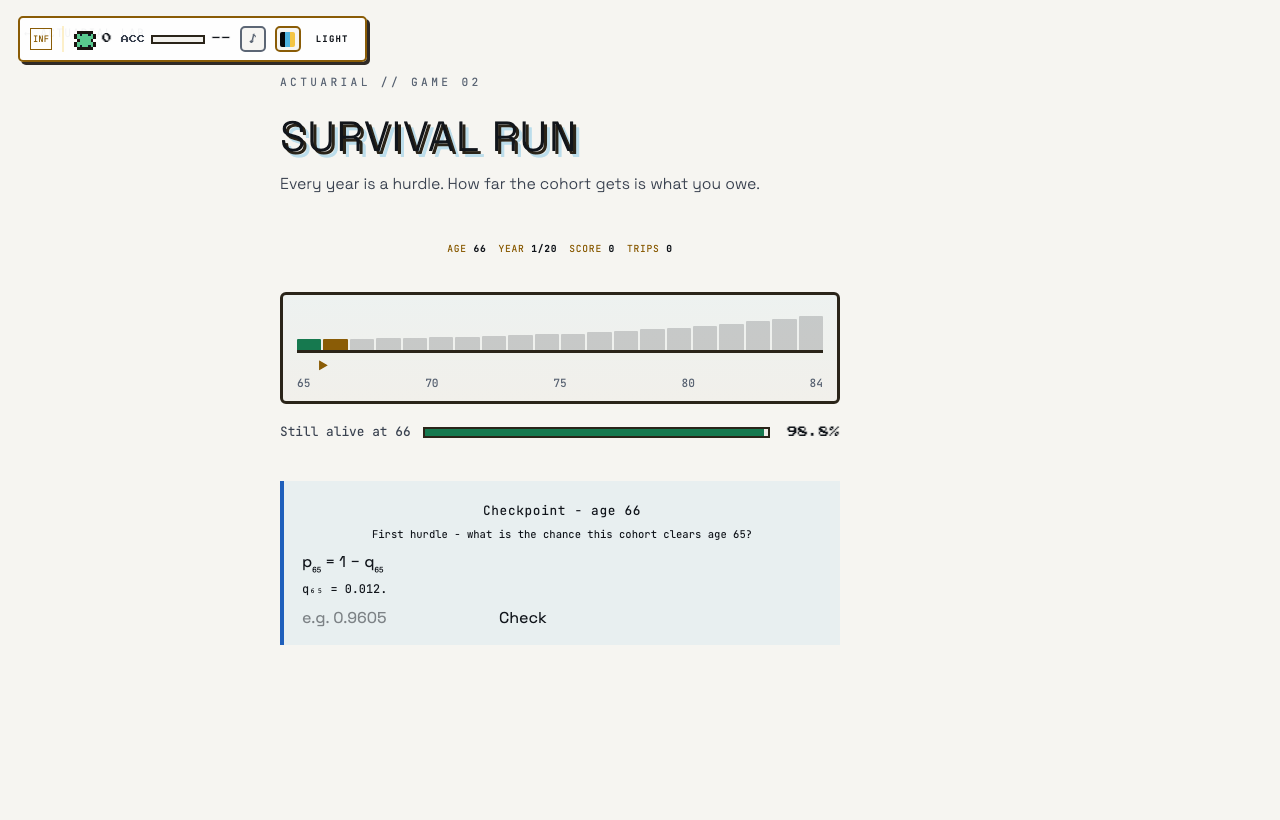
Task: Click the 98.8% survival value
Action: click(x=813, y=432)
